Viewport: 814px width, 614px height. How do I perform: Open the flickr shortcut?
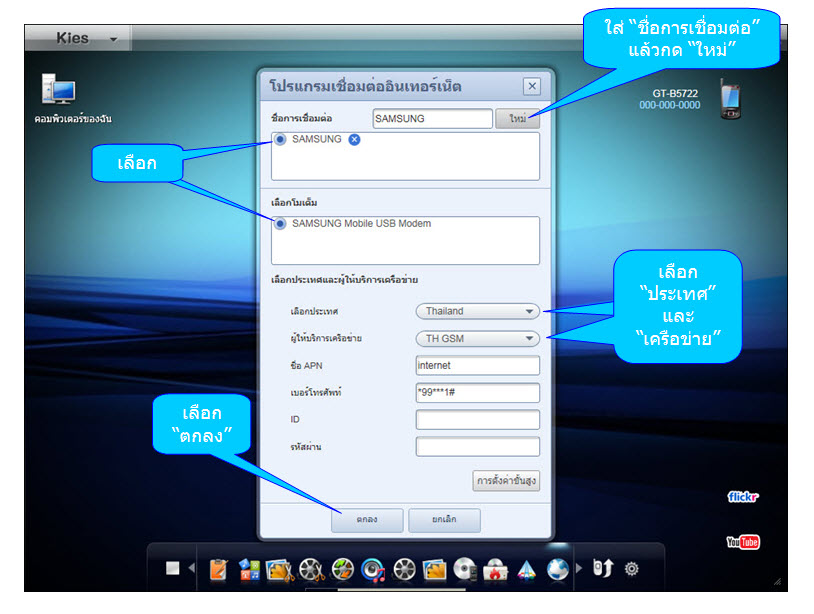tap(743, 497)
